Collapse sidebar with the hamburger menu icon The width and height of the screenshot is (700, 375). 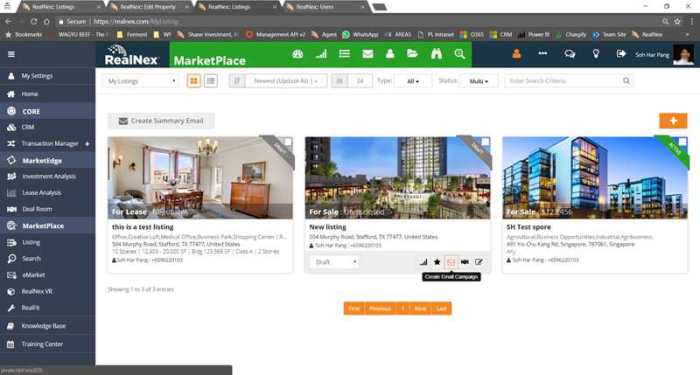pyautogui.click(x=11, y=54)
